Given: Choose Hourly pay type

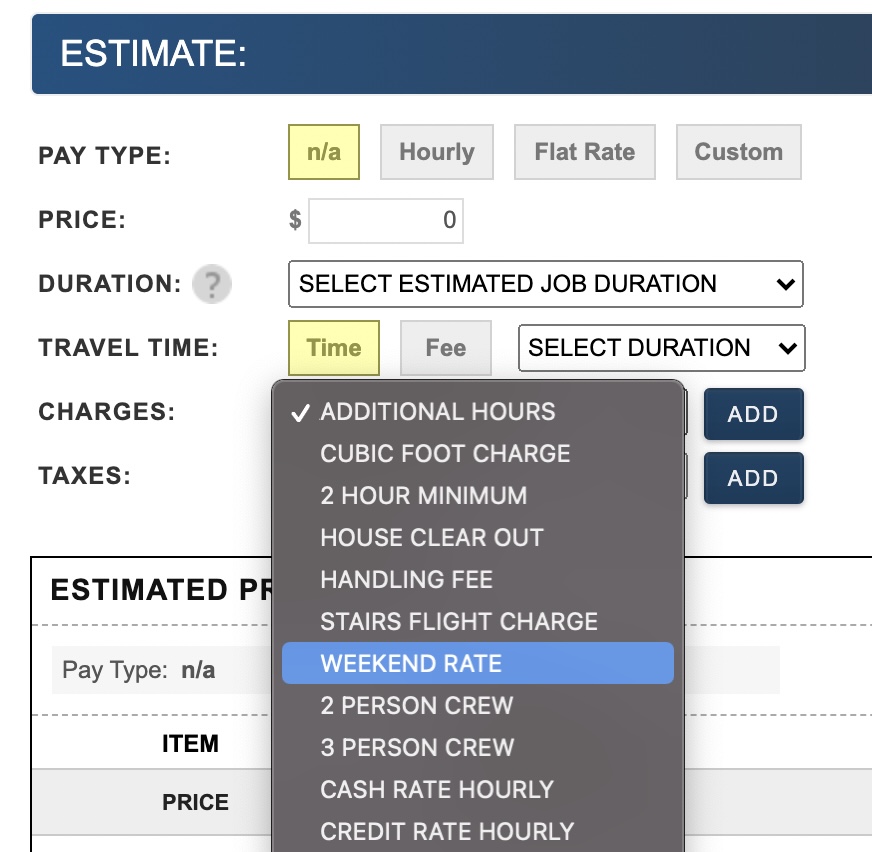Looking at the screenshot, I should 437,152.
